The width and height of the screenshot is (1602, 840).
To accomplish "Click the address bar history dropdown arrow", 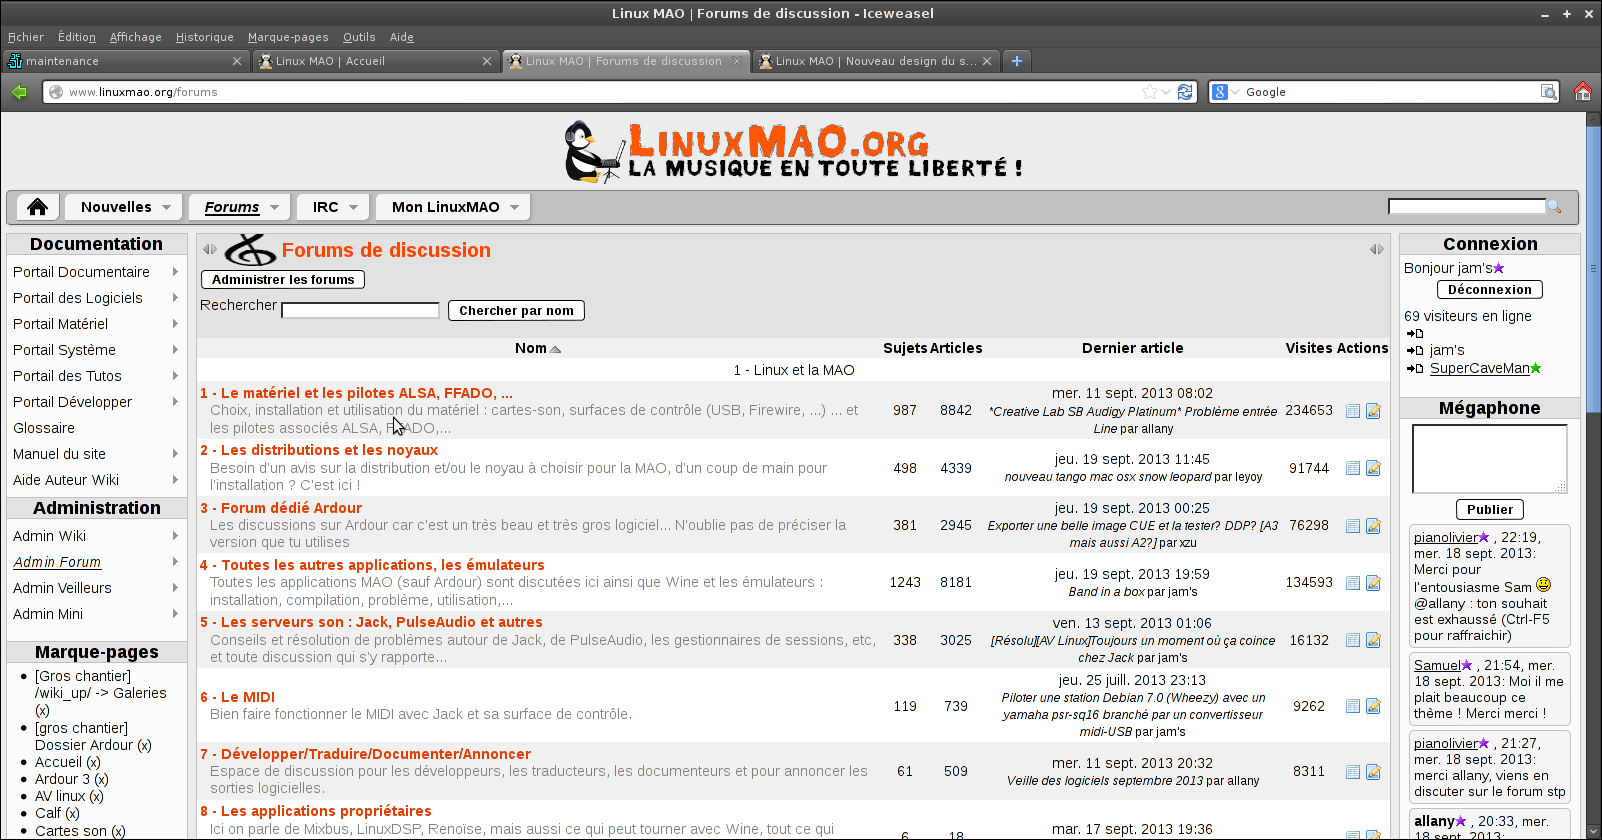I will point(1166,92).
